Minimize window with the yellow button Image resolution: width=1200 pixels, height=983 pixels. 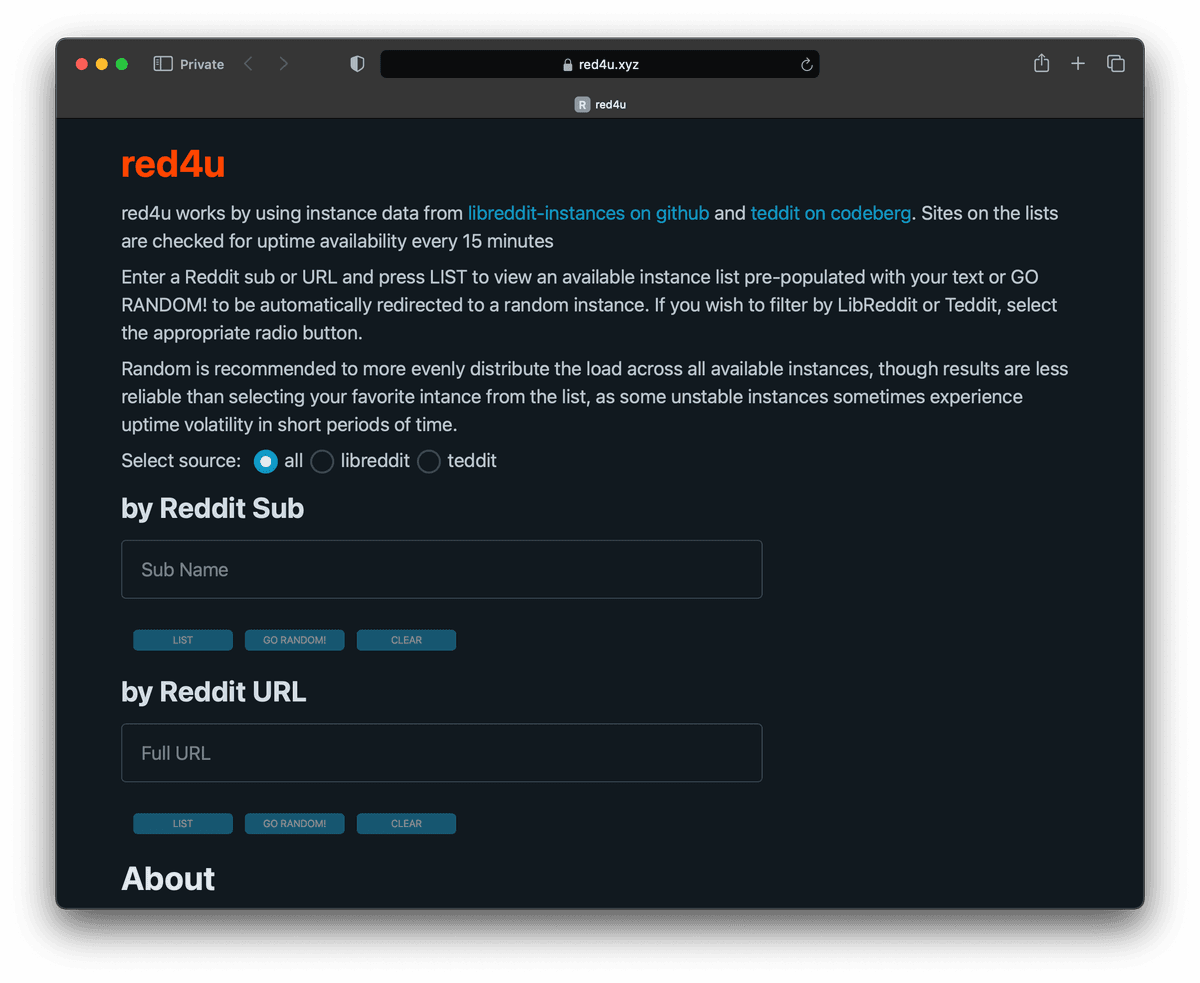coord(102,64)
